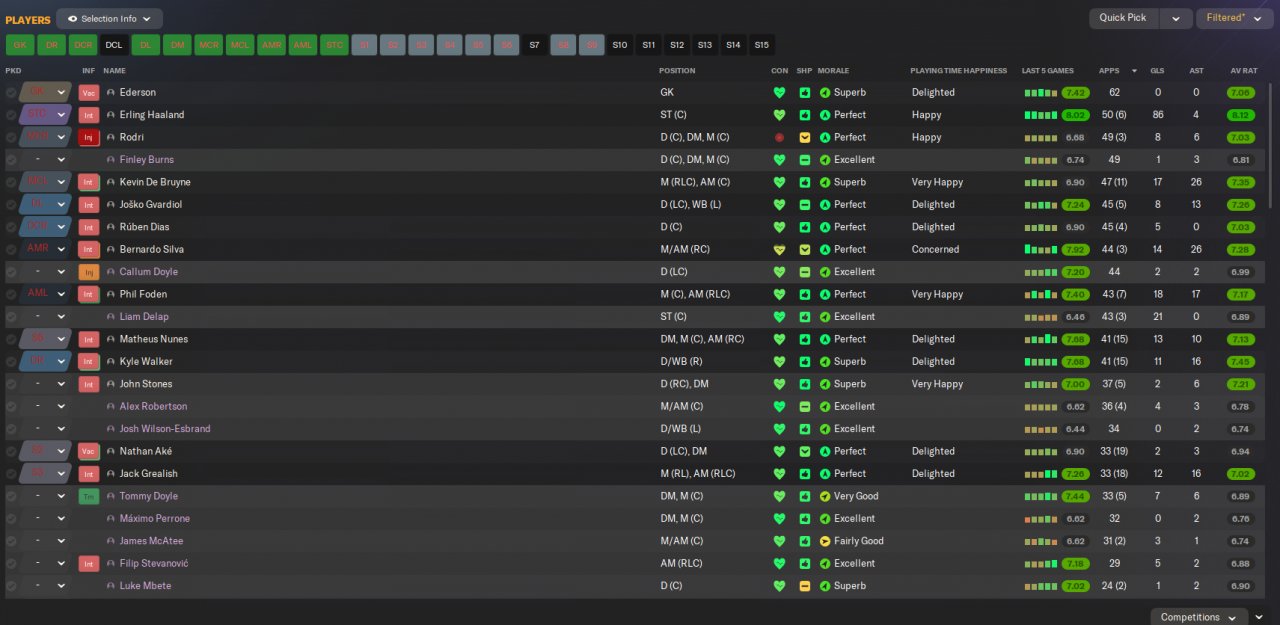Toggle the pick checkbox for Luke Mbete

11,586
